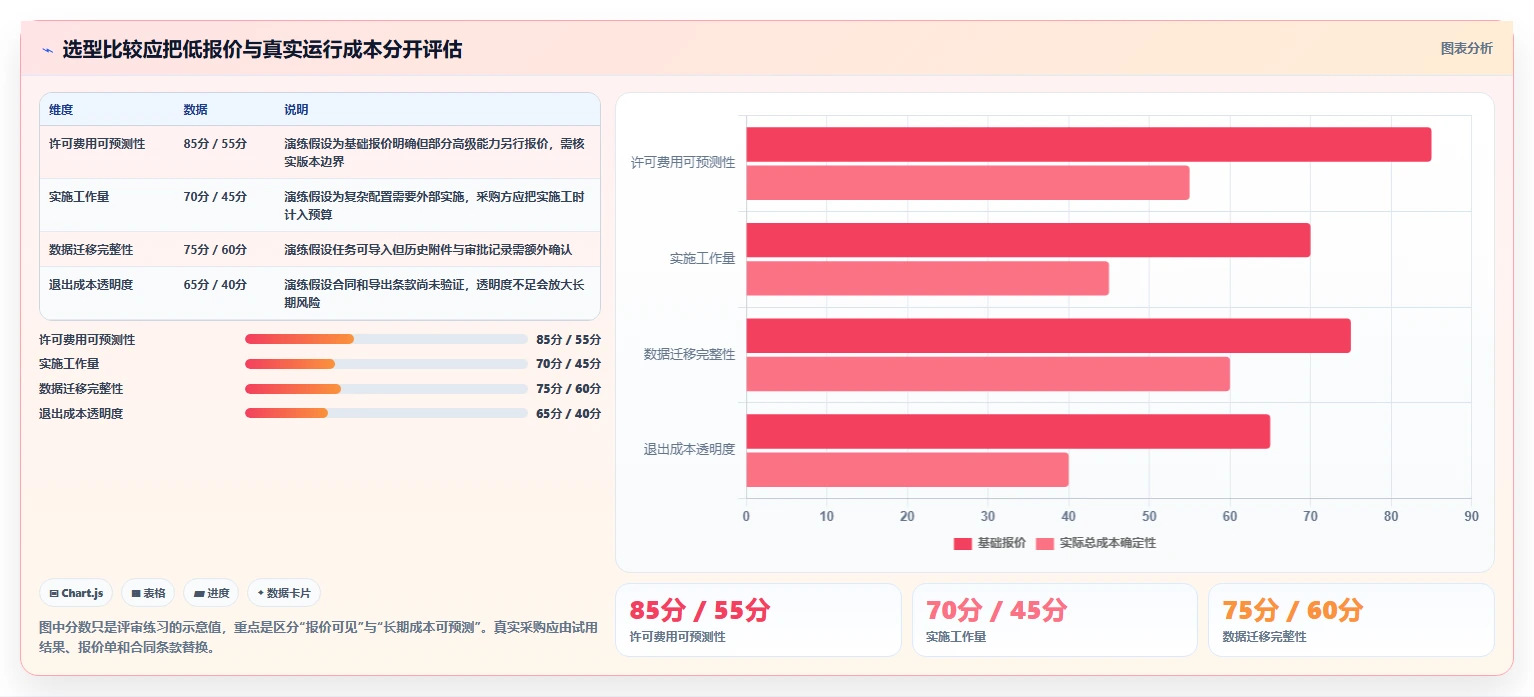Click the x-axis tick label 0
Viewport: 1534px width, 697px height.
point(746,516)
